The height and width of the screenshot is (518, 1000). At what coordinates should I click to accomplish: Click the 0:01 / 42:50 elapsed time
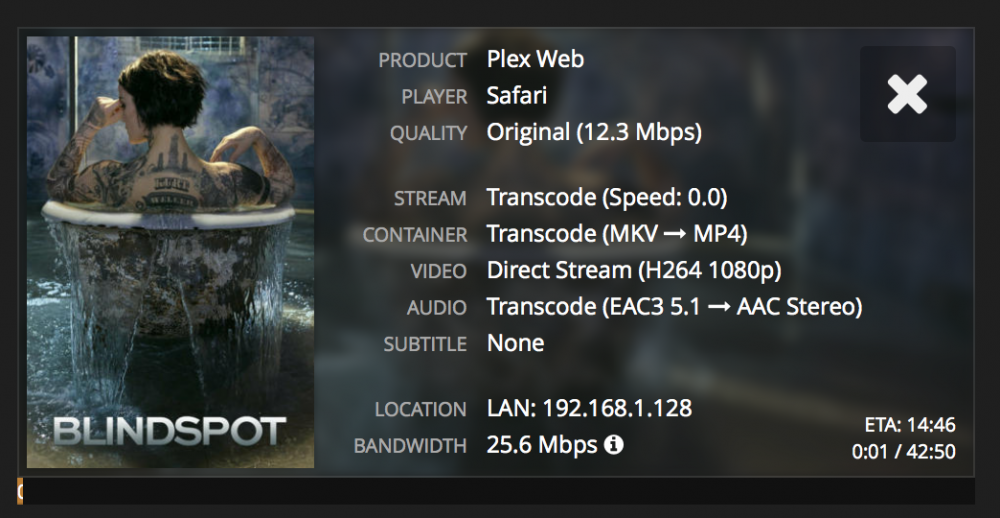(x=904, y=452)
